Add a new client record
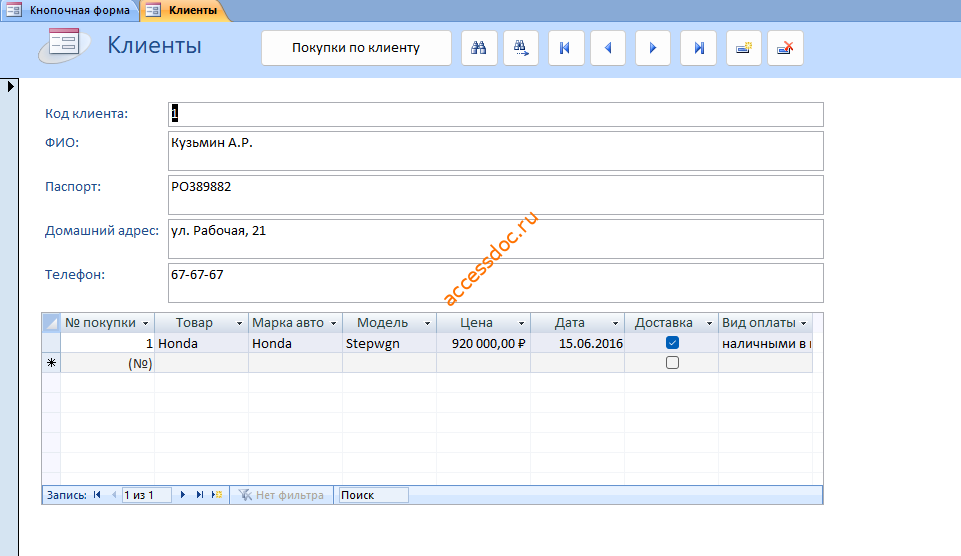The image size is (961, 556). click(744, 48)
